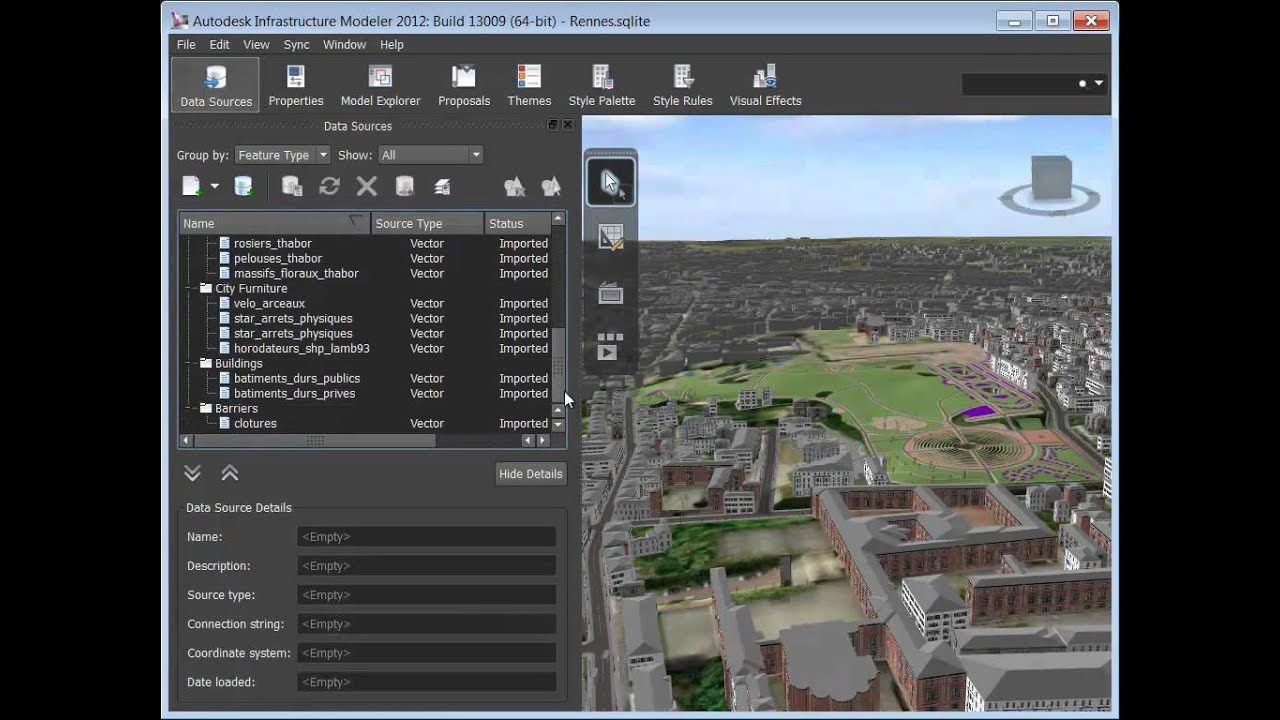The width and height of the screenshot is (1280, 720).
Task: Activate the Select tool in viewport toolbar
Action: pos(610,183)
